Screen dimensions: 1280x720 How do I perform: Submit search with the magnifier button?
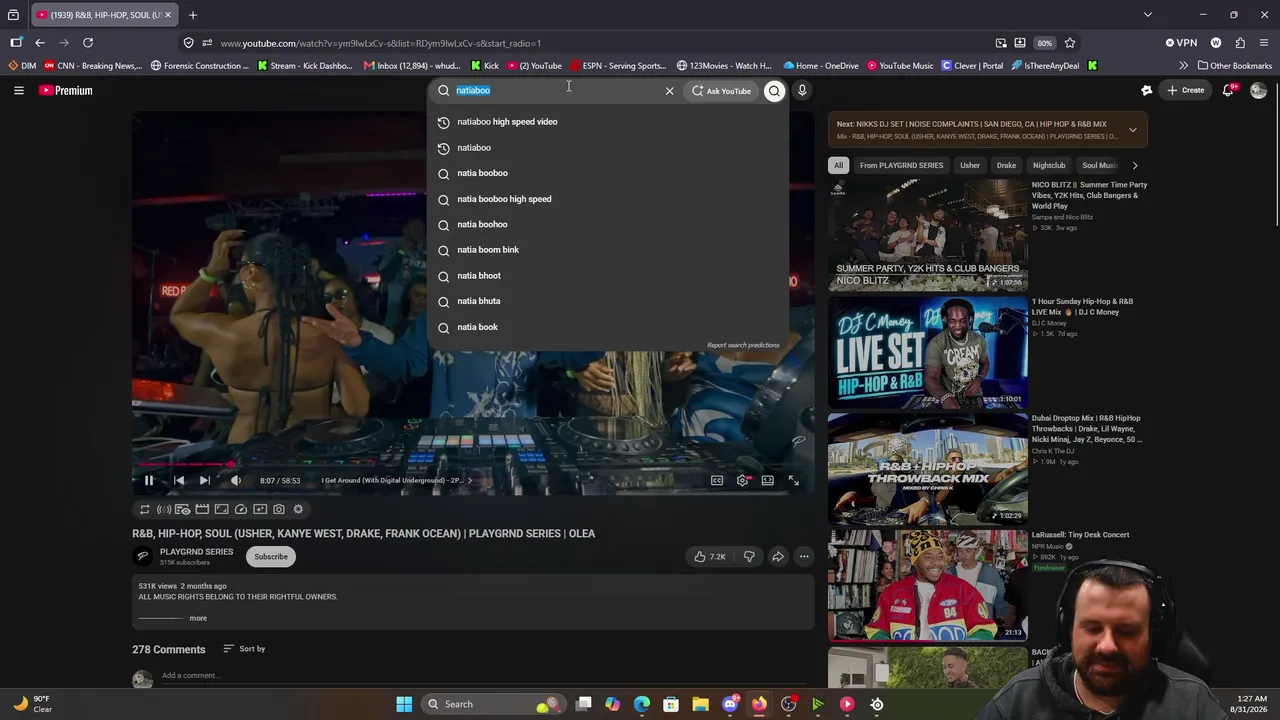pyautogui.click(x=774, y=91)
